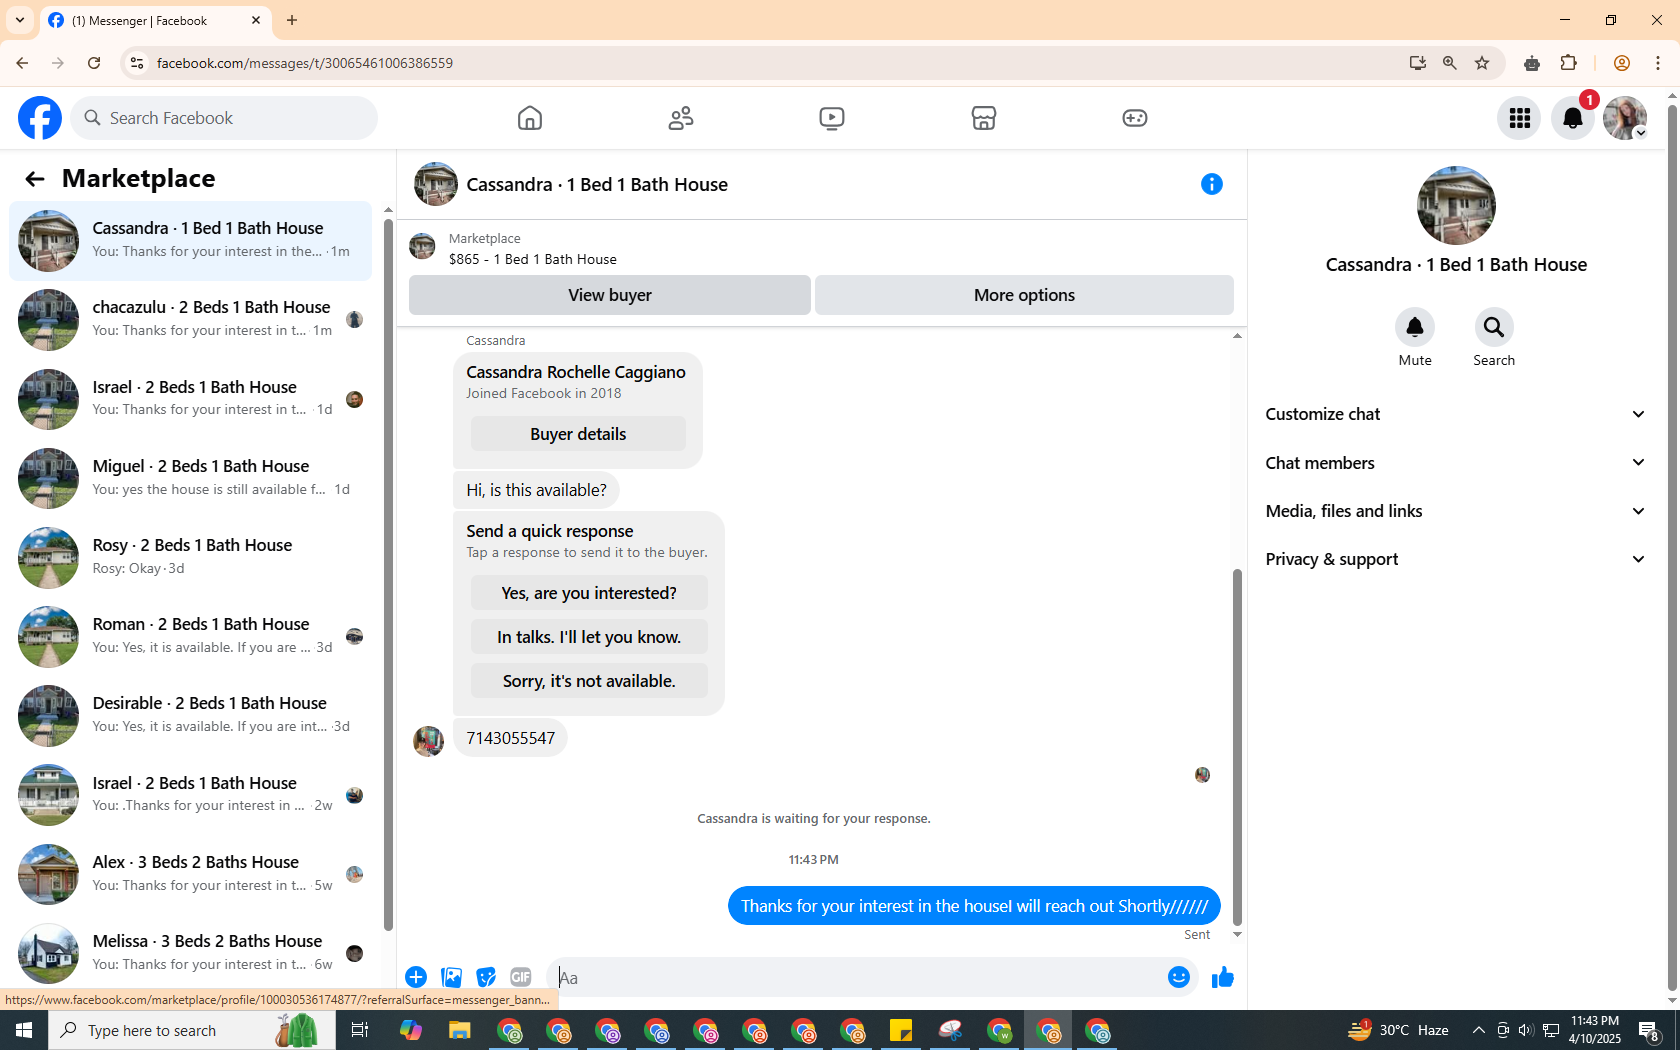This screenshot has height=1050, width=1680.
Task: Open Chrome profile icon
Action: (1622, 63)
